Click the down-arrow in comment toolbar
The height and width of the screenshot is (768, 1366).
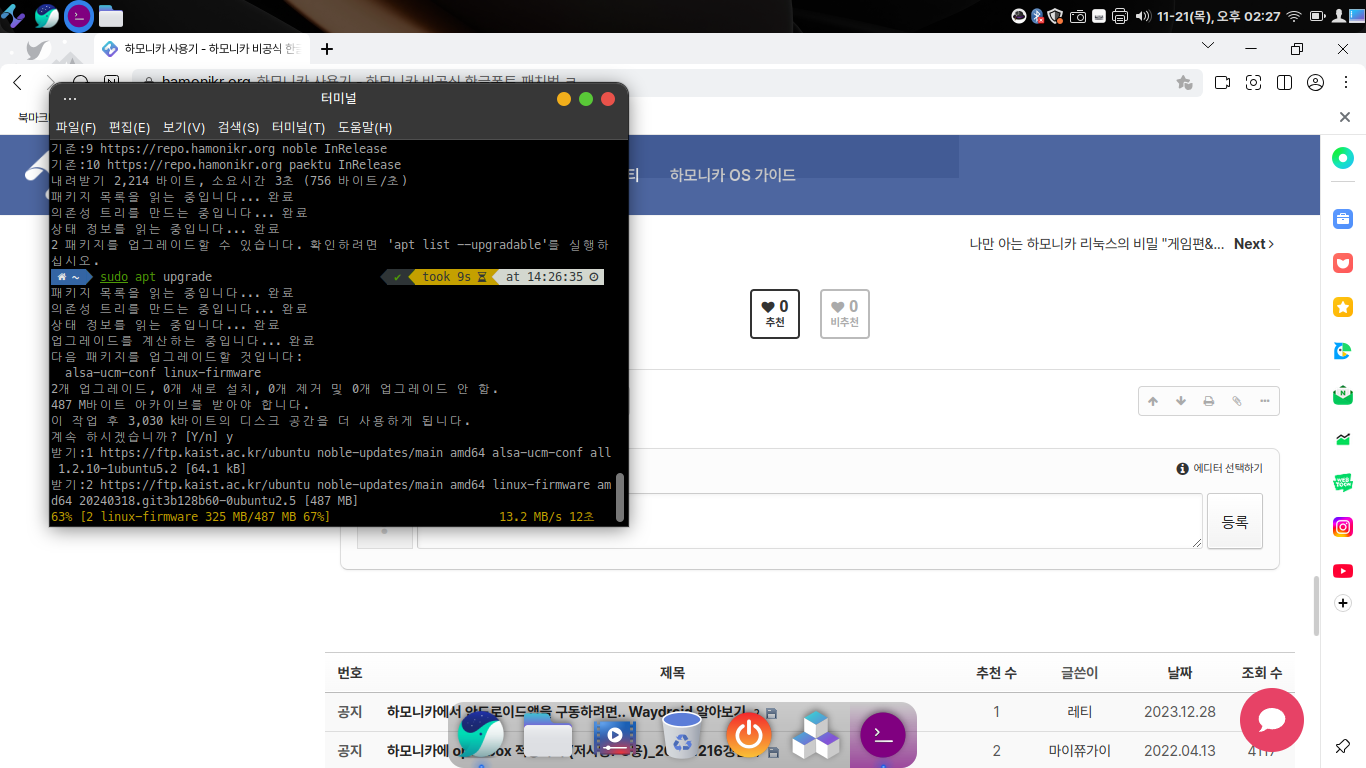click(1181, 401)
